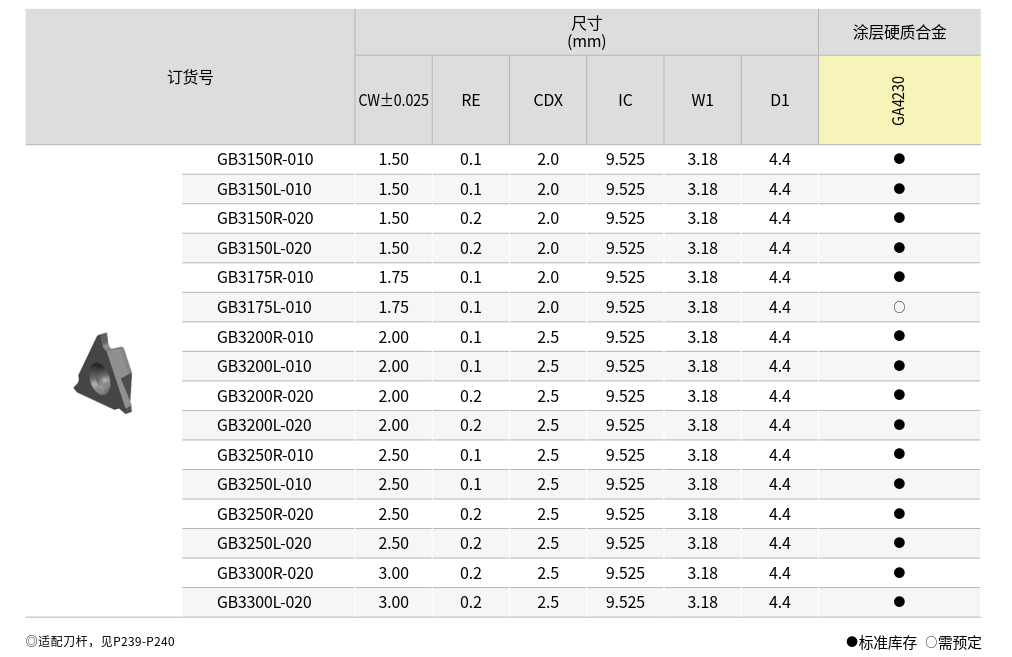
Task: Select order number GB3150L-010
Action: point(265,189)
